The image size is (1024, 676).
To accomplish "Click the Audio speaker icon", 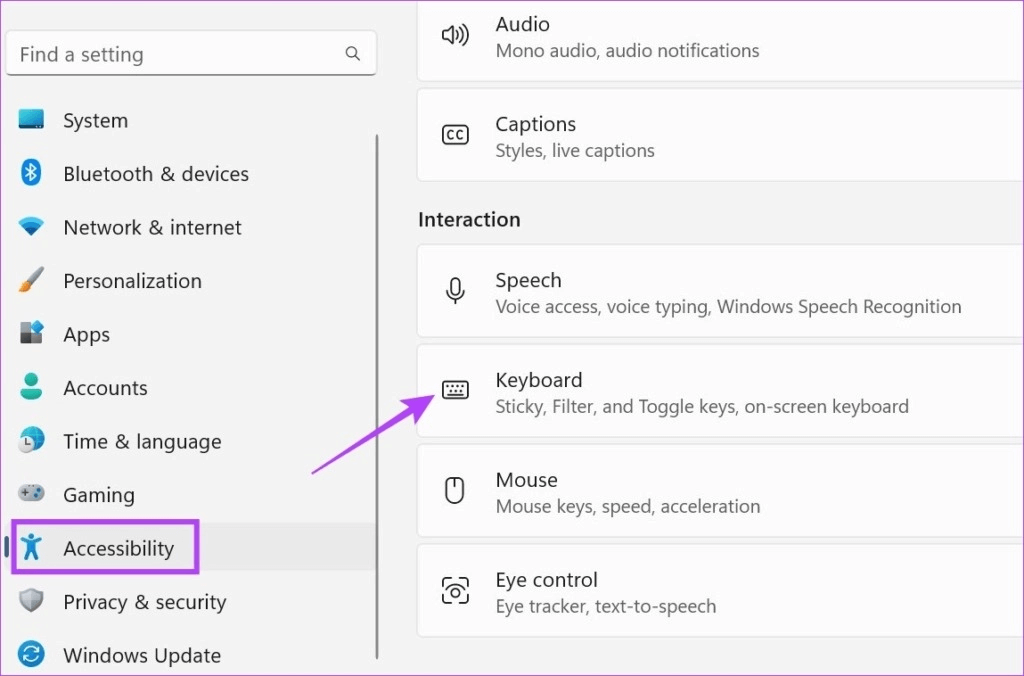I will tap(455, 34).
